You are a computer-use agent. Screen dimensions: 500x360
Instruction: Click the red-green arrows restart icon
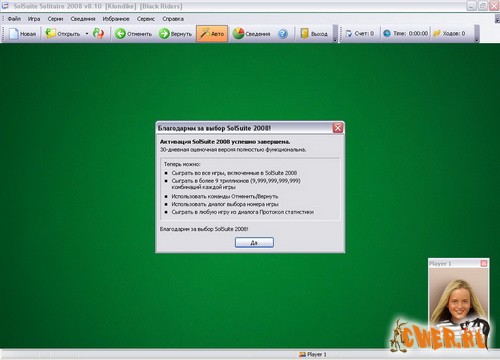click(98, 34)
